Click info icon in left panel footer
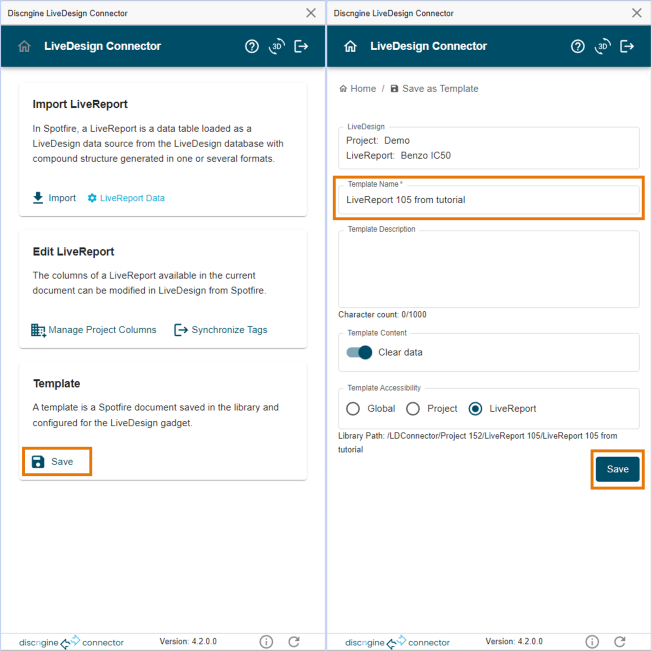 point(266,642)
